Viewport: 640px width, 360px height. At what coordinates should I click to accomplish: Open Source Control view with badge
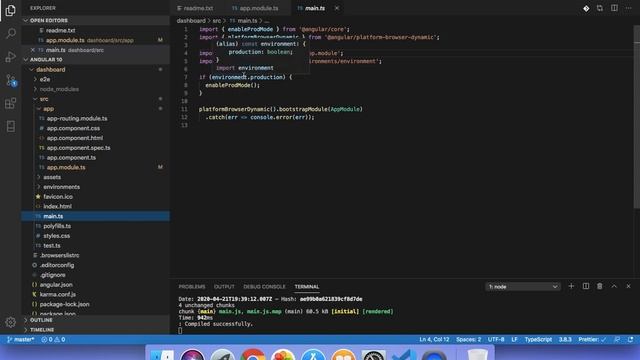11,80
